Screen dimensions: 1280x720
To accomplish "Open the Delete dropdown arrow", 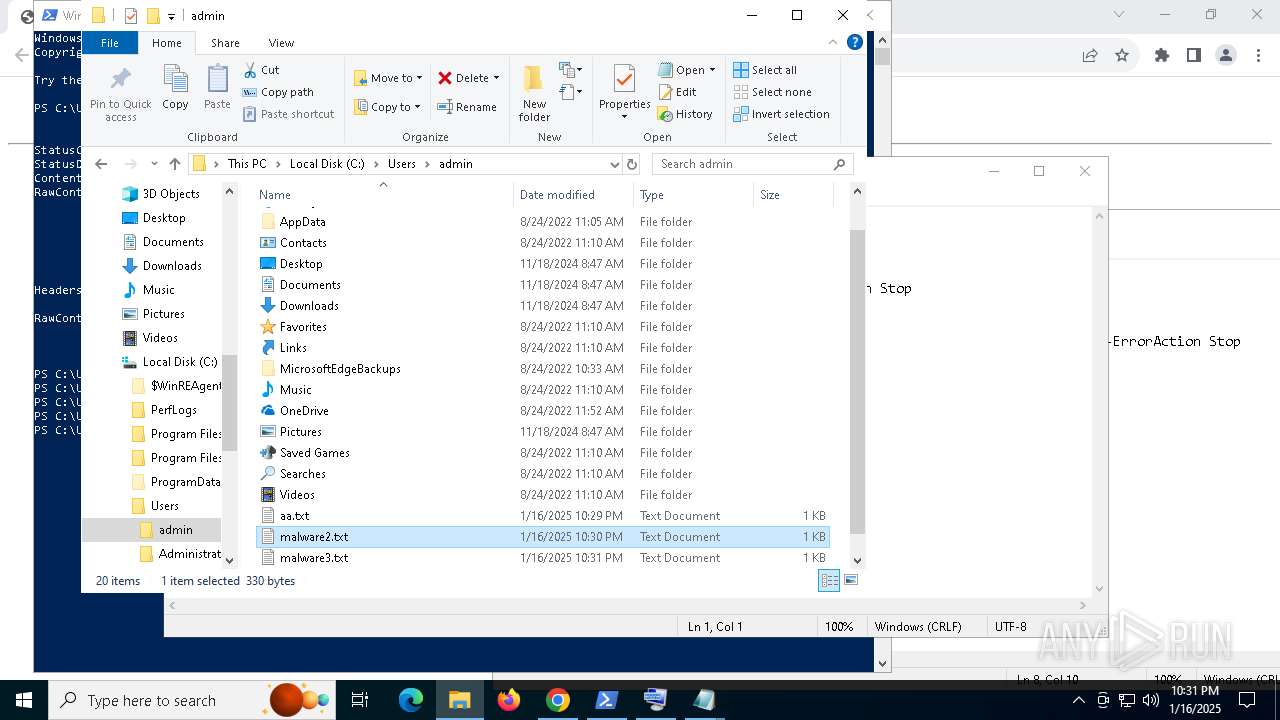I will [x=496, y=78].
